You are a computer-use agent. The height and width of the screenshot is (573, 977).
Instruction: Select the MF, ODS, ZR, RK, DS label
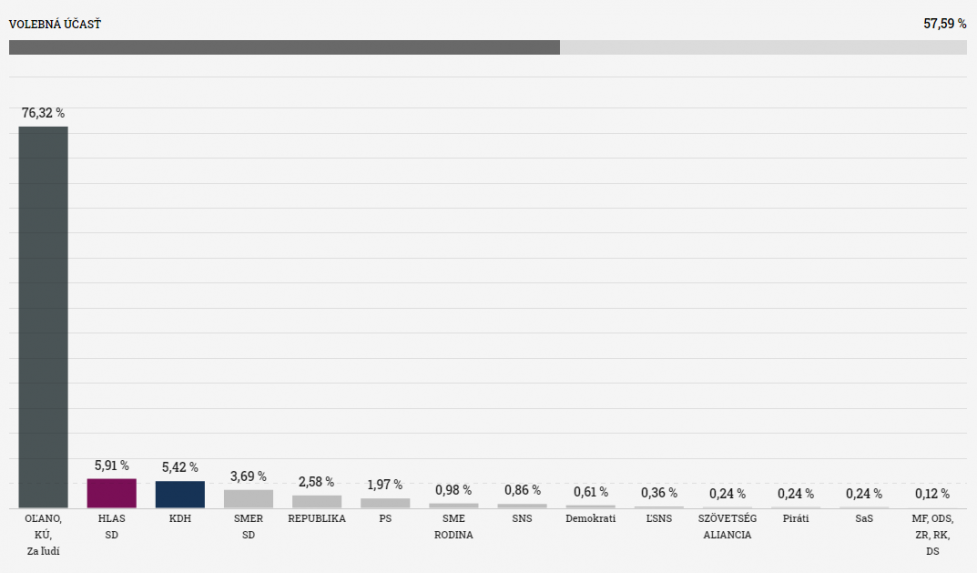click(x=932, y=534)
